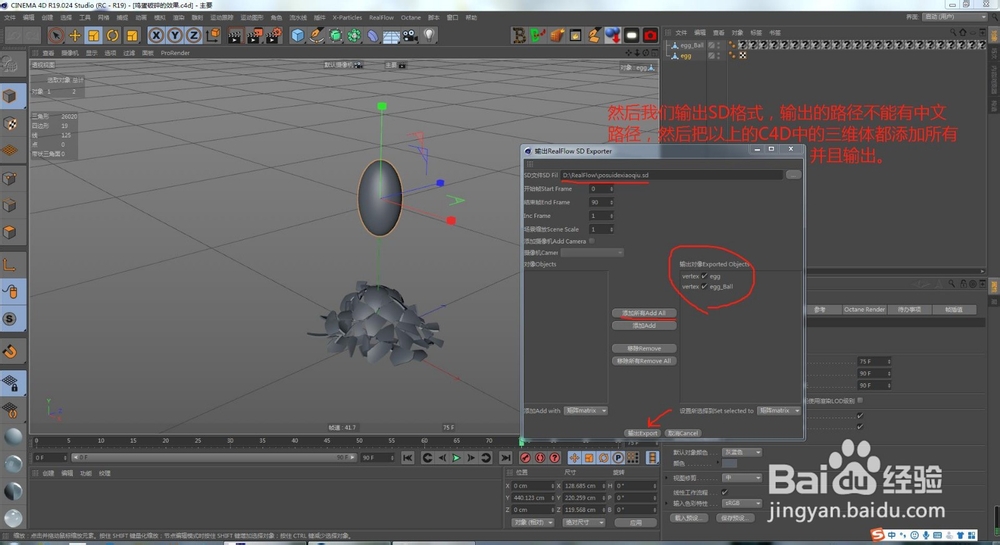Click the Scene Scale value field
Image resolution: width=1000 pixels, height=545 pixels.
(x=601, y=229)
